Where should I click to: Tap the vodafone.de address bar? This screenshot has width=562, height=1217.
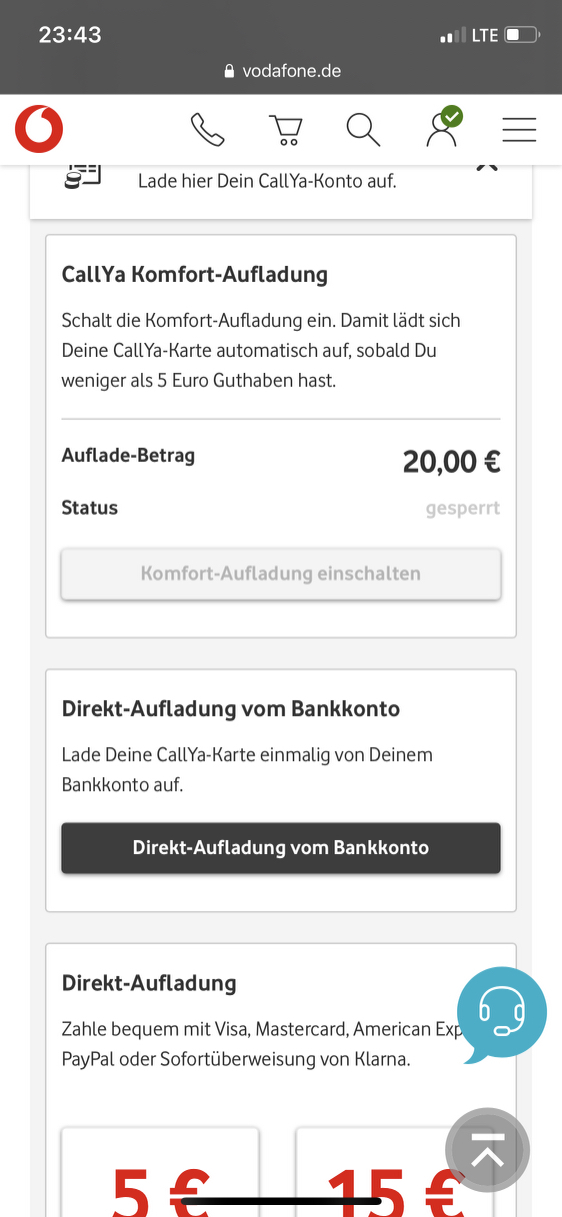point(281,71)
